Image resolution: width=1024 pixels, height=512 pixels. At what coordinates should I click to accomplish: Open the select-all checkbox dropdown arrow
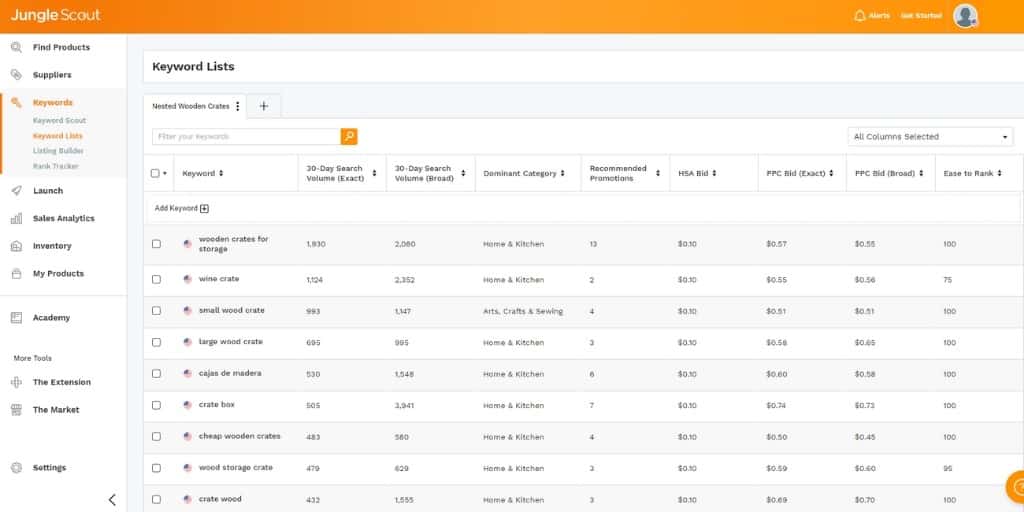[x=165, y=174]
